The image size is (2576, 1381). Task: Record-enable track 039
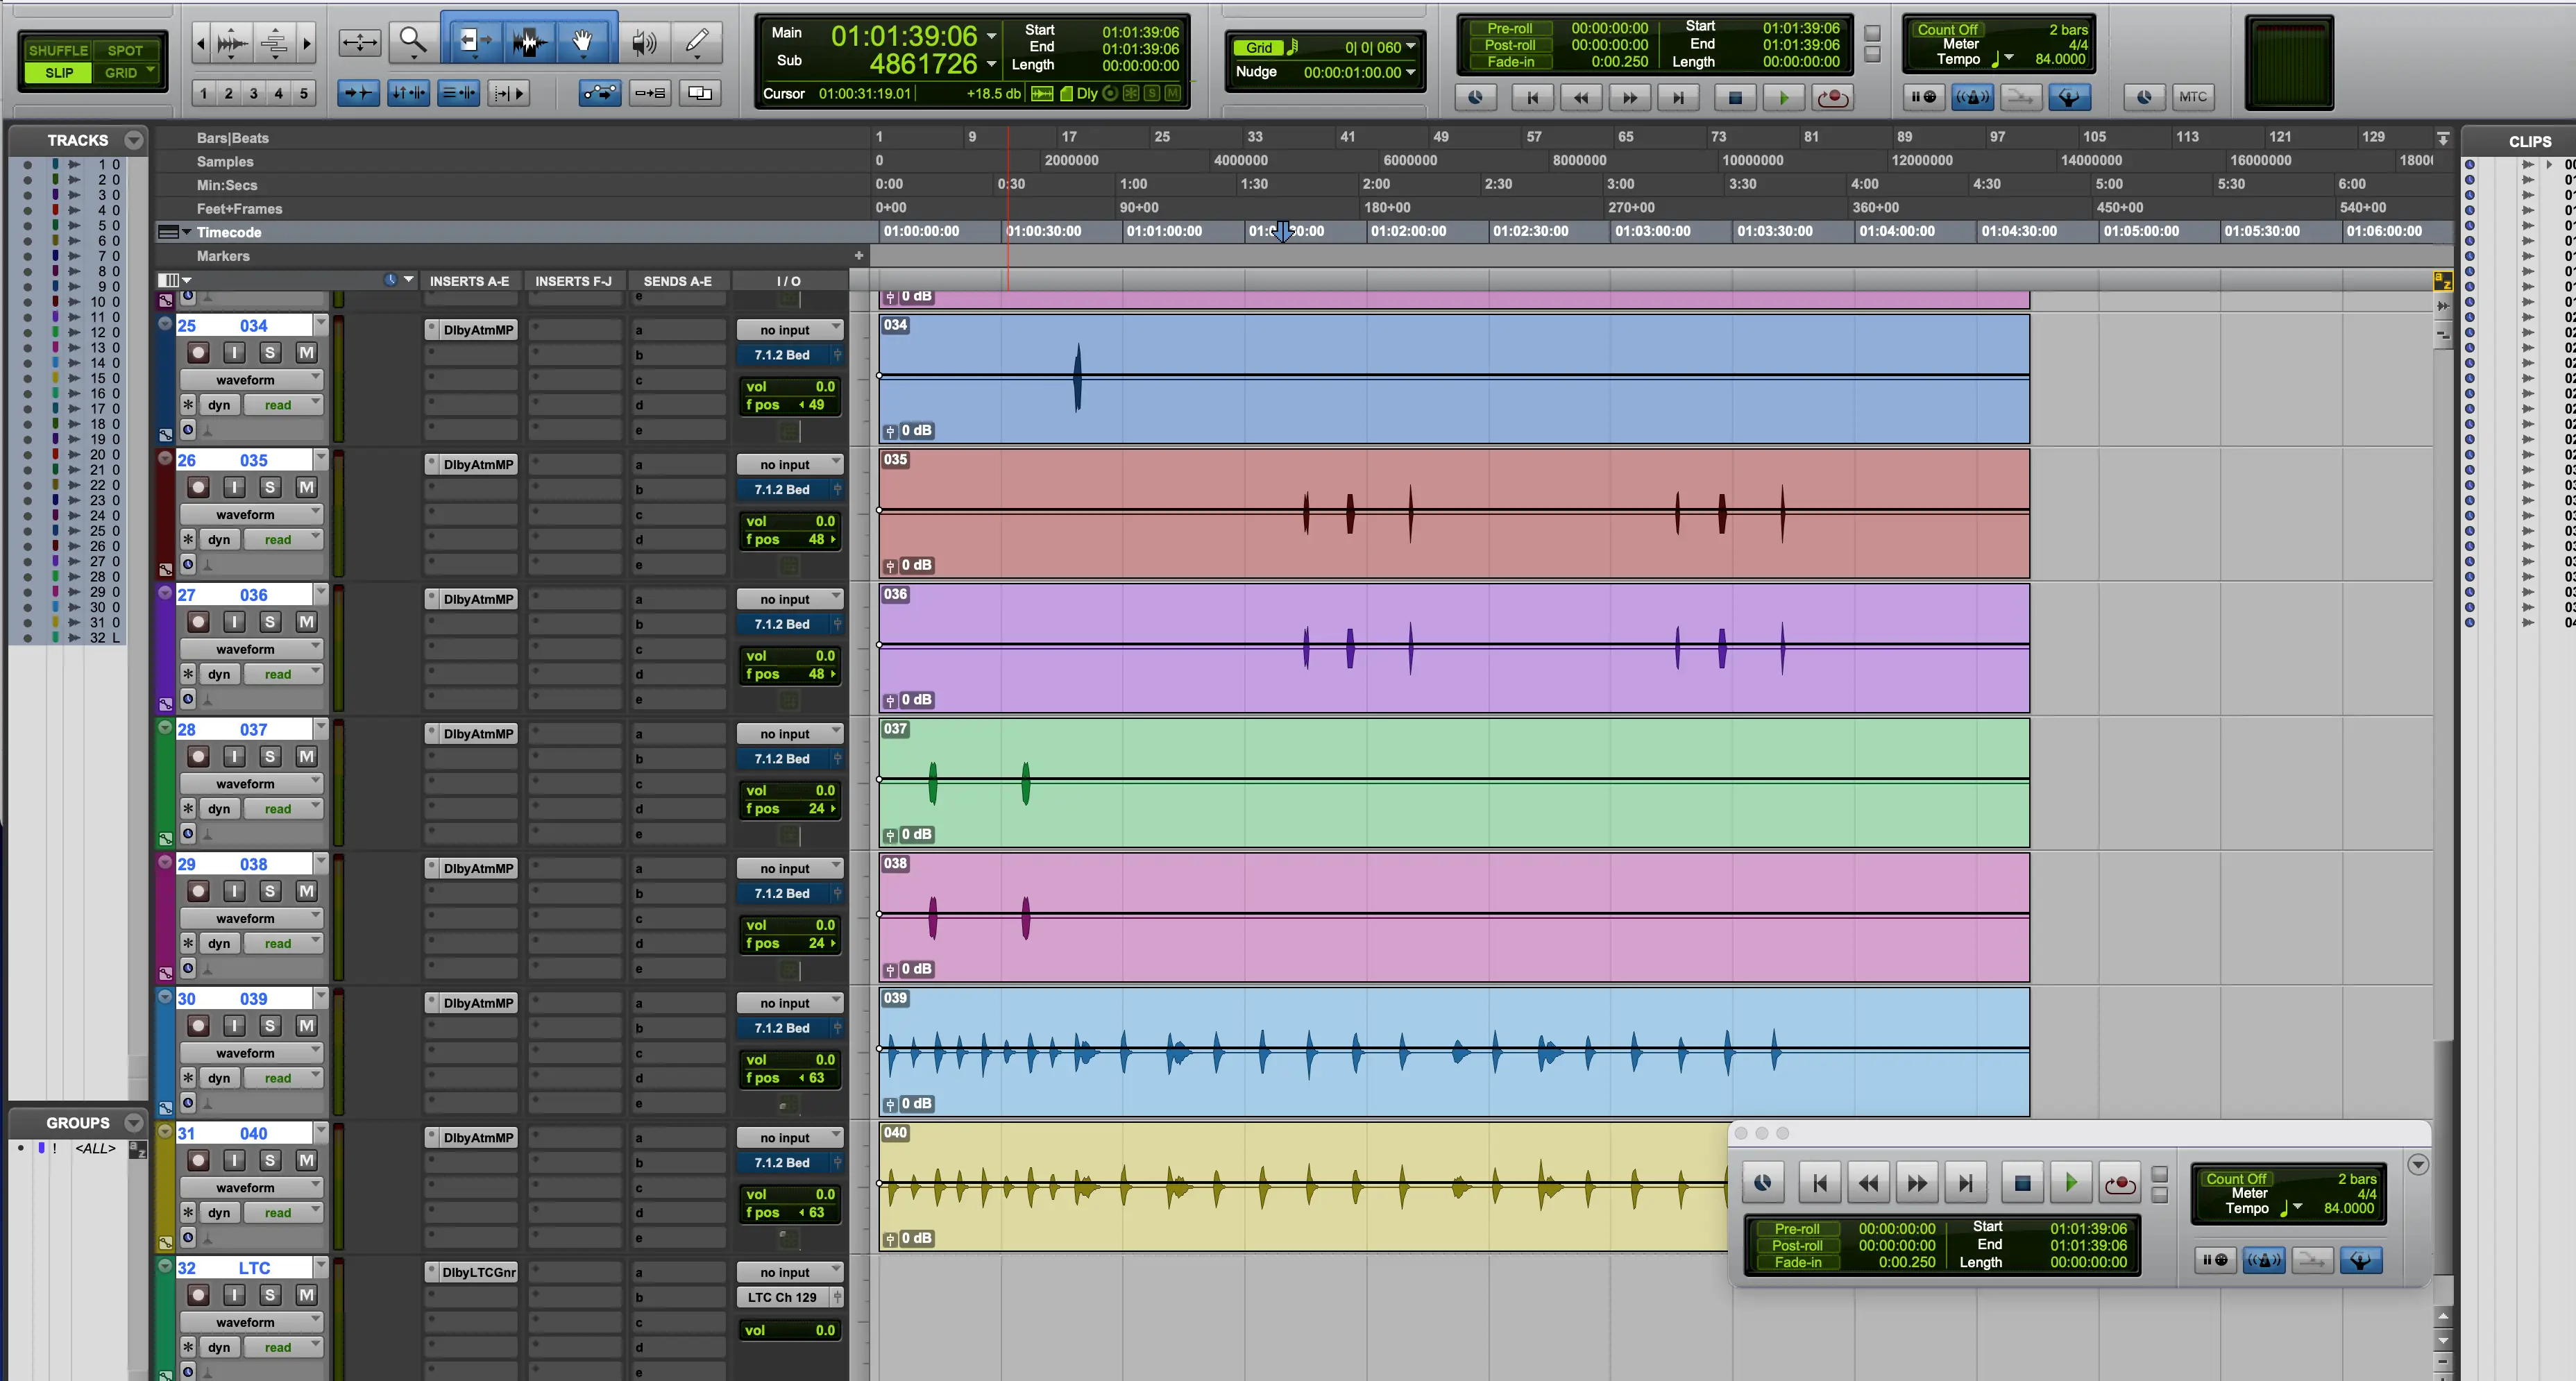click(x=198, y=1026)
